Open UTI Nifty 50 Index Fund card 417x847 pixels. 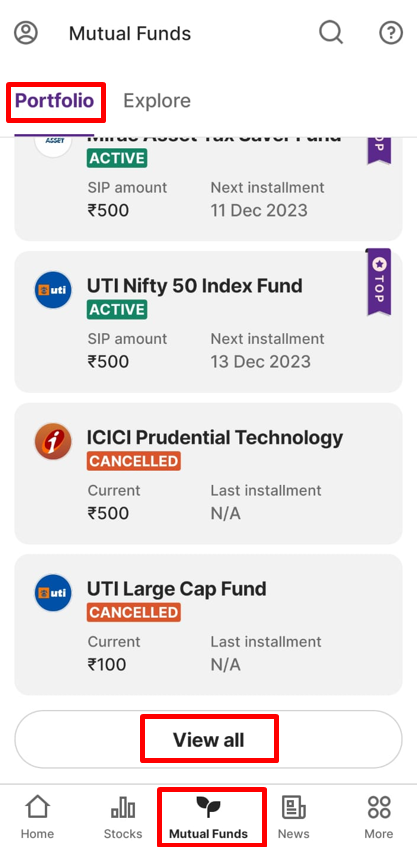(208, 321)
